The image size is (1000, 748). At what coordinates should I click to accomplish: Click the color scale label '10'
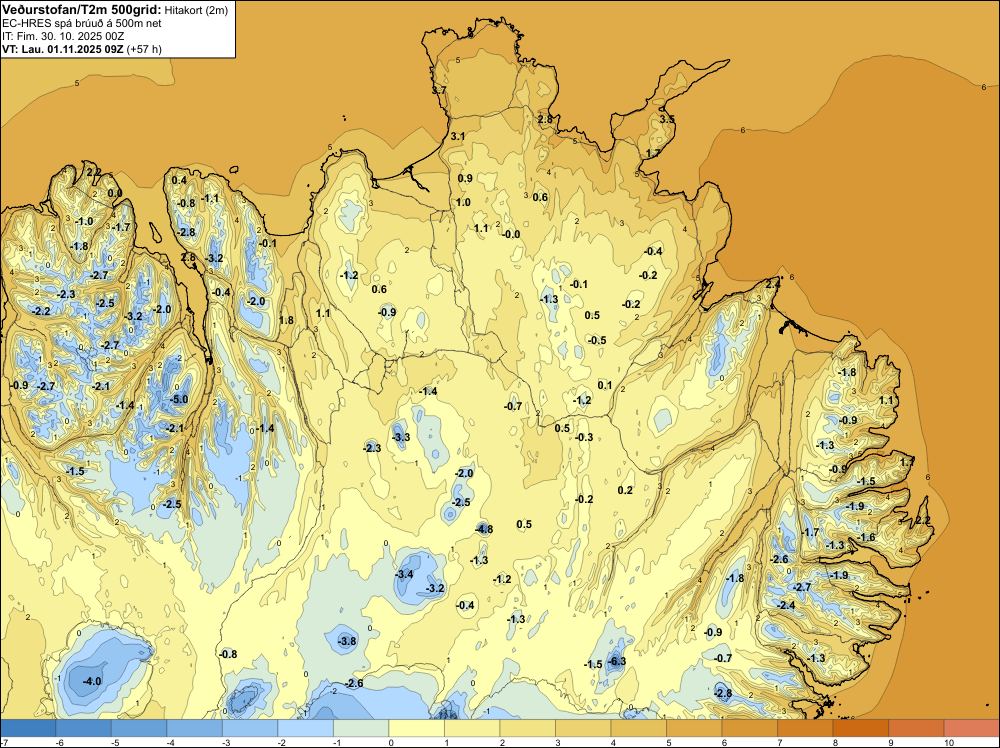click(948, 742)
